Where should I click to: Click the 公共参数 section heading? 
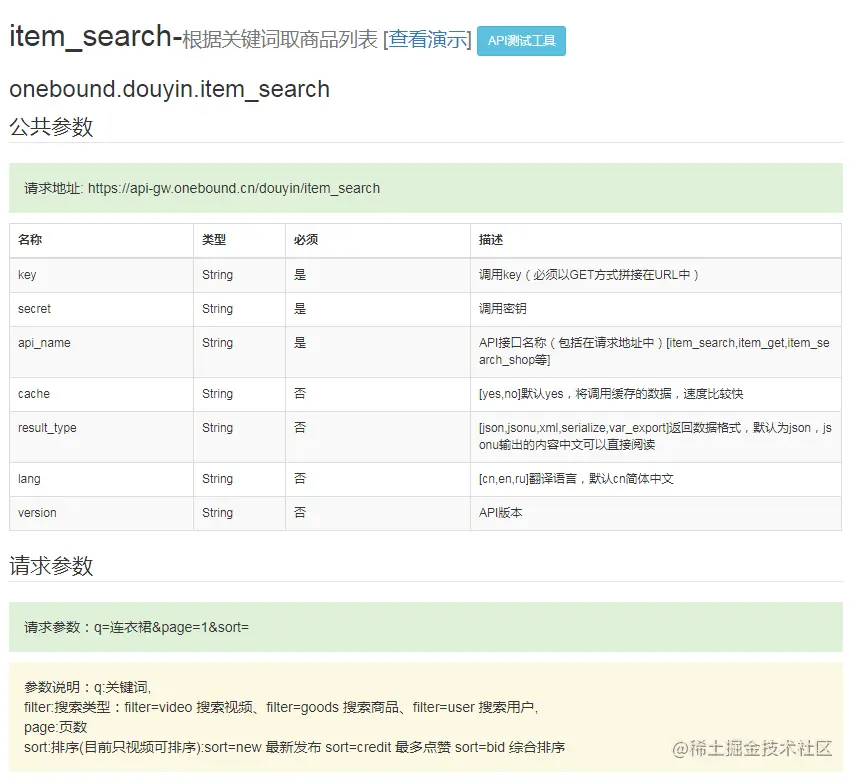tap(51, 127)
